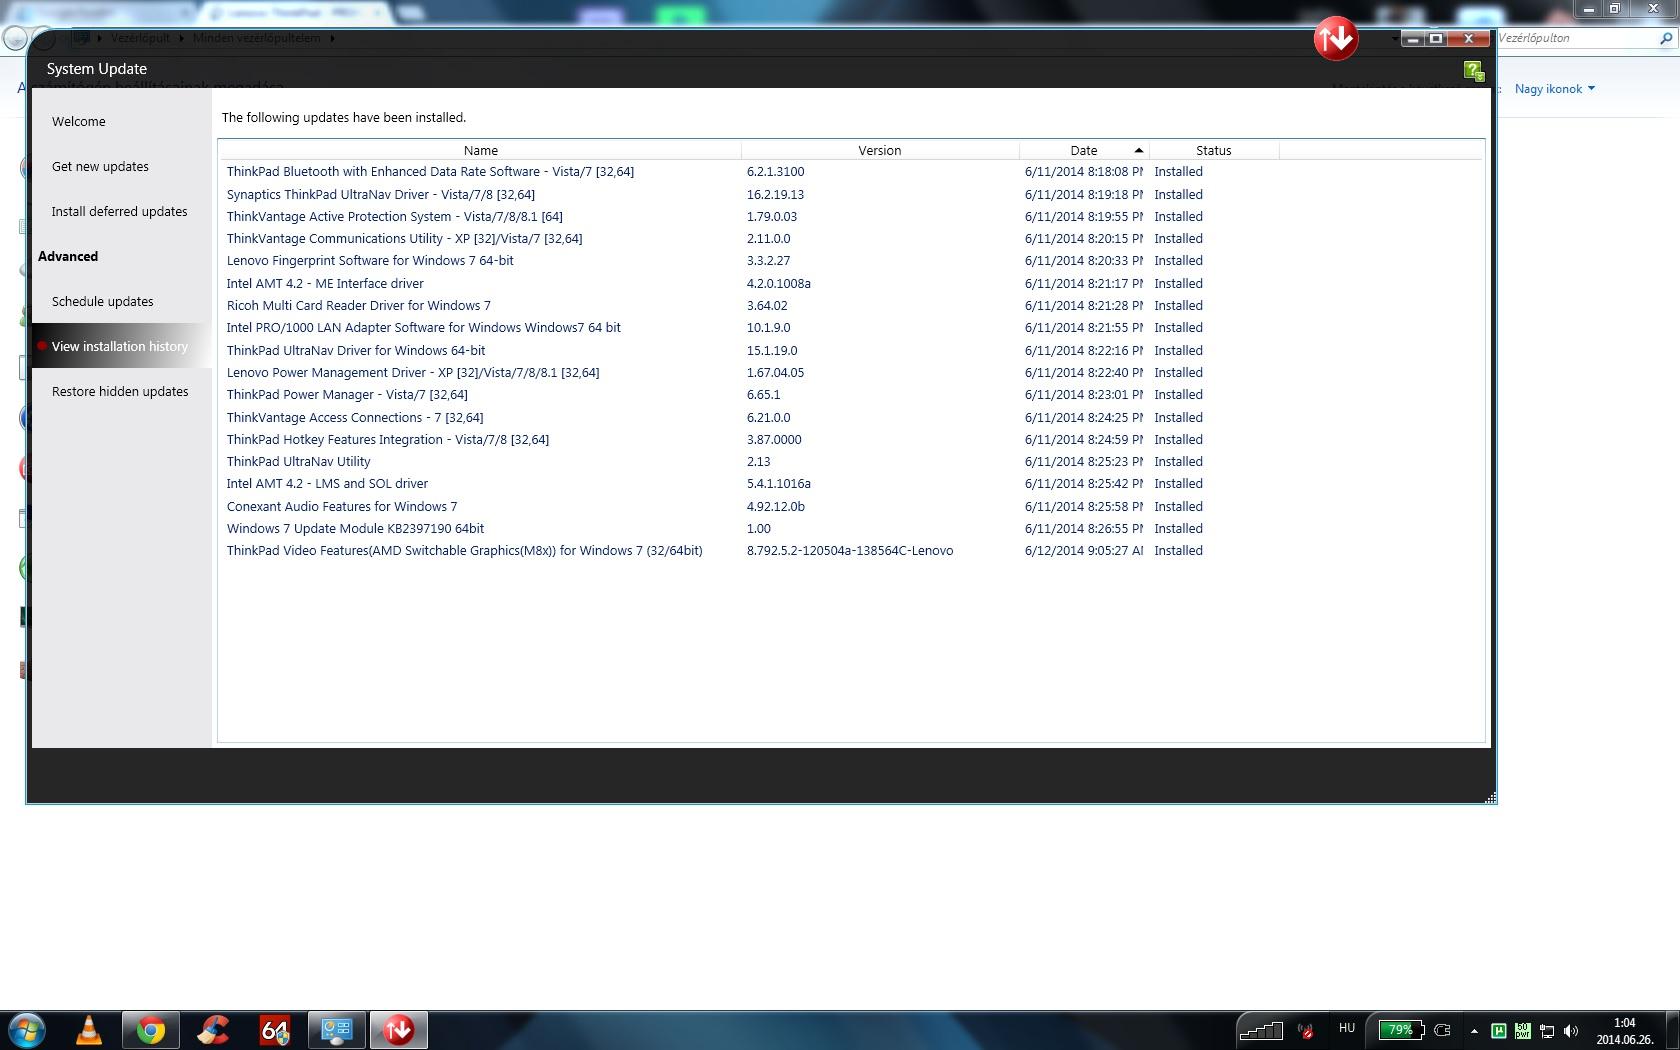Select ThinkVantage Active Protection System row
This screenshot has height=1050, width=1680.
click(x=850, y=216)
